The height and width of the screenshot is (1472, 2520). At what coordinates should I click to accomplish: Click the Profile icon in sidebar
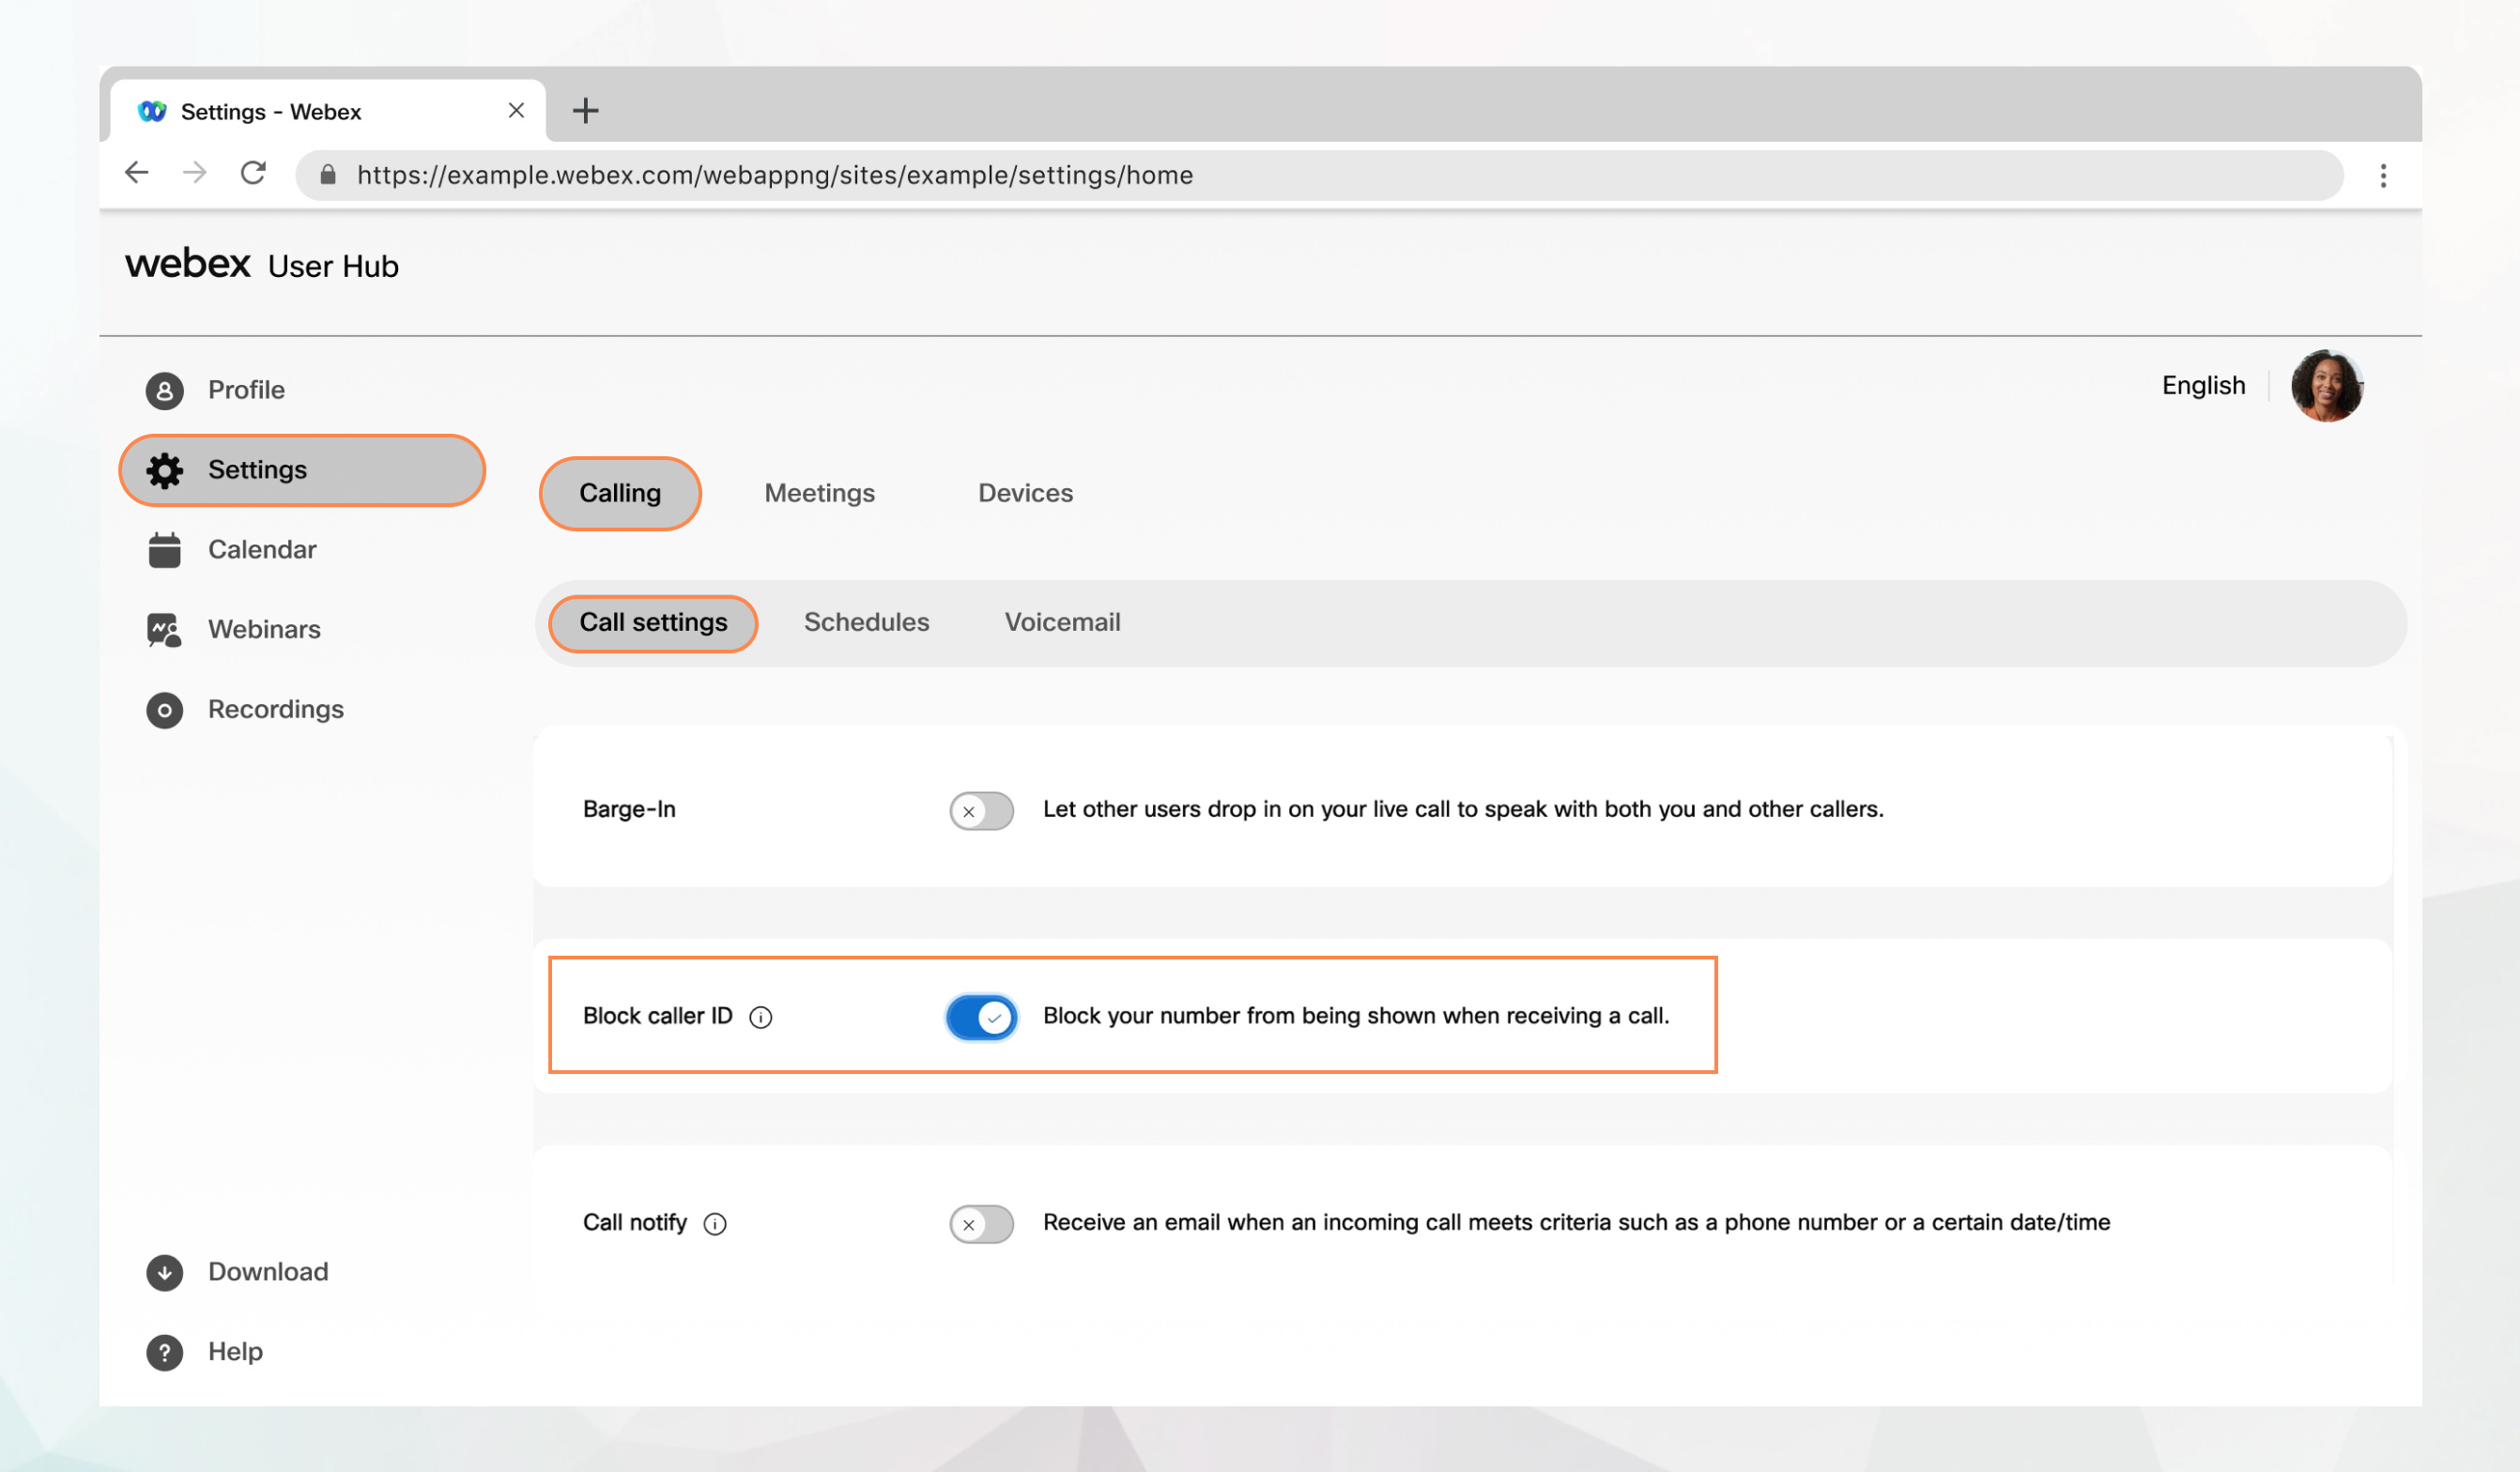coord(164,388)
